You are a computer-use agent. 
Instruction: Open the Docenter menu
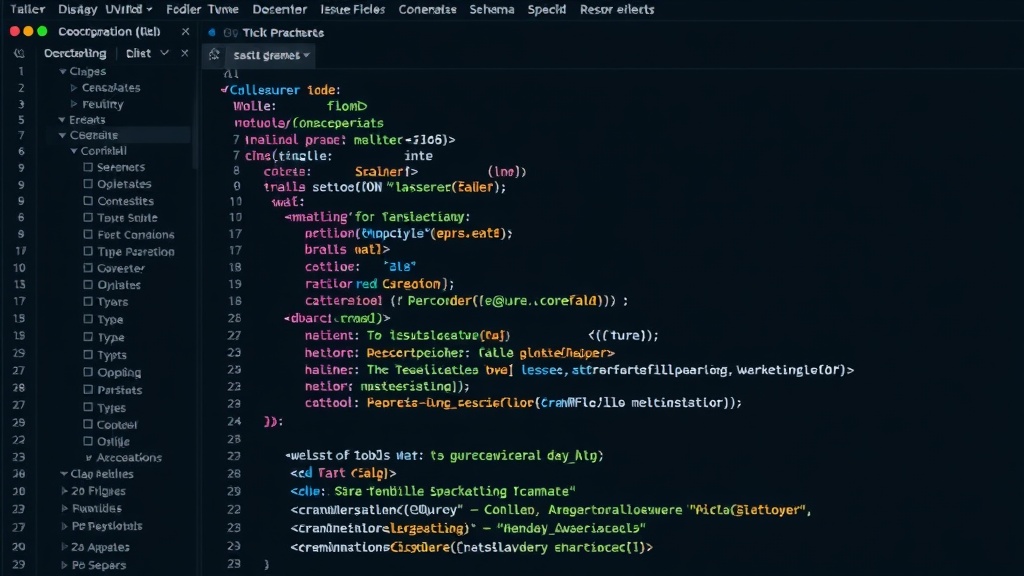coord(280,9)
